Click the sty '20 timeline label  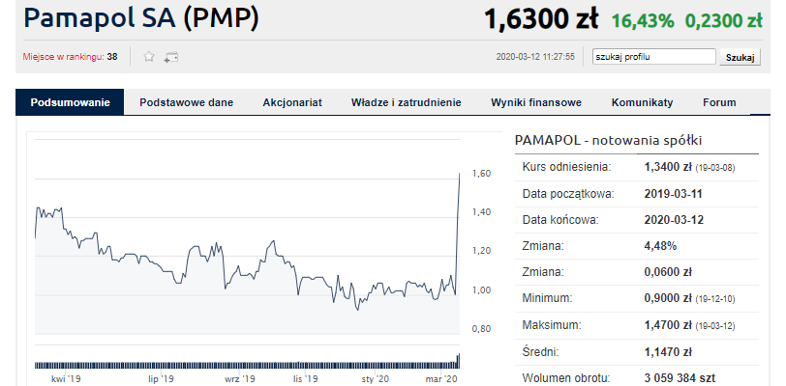375,378
